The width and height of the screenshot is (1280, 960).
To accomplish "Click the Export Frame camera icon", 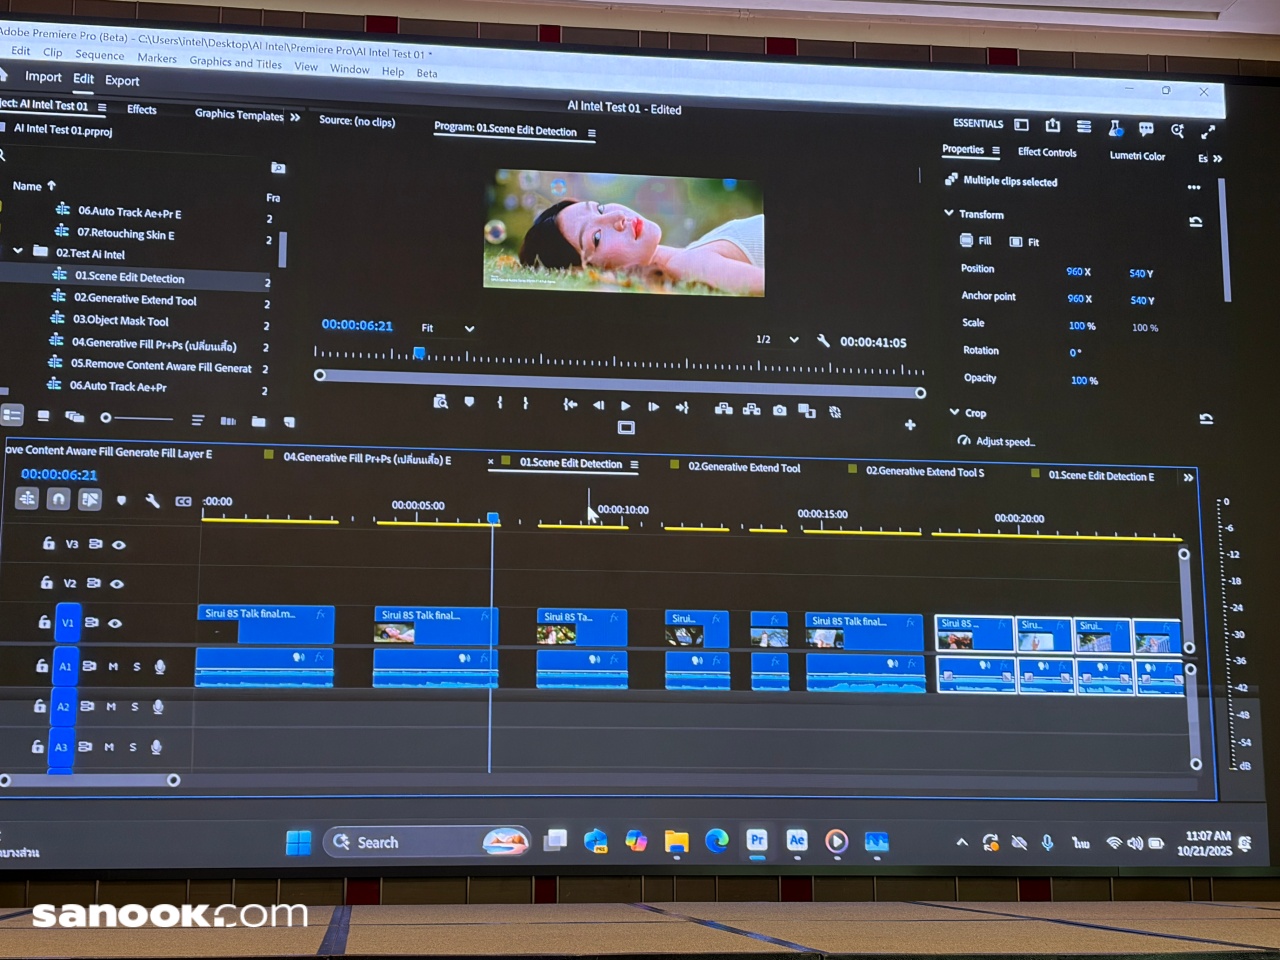I will (x=779, y=410).
